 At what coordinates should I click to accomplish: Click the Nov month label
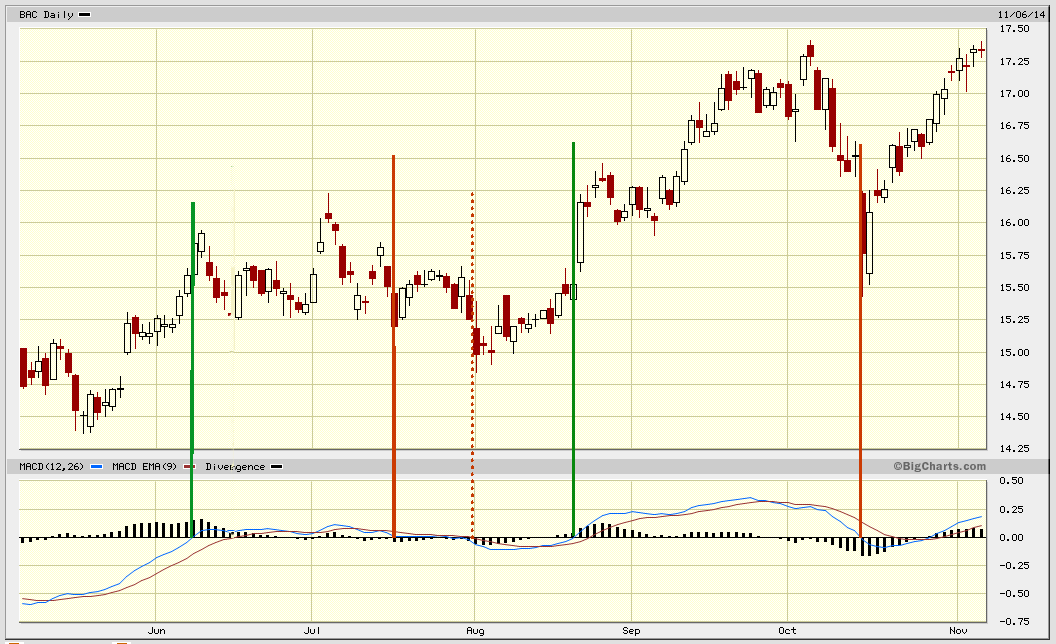pyautogui.click(x=958, y=631)
